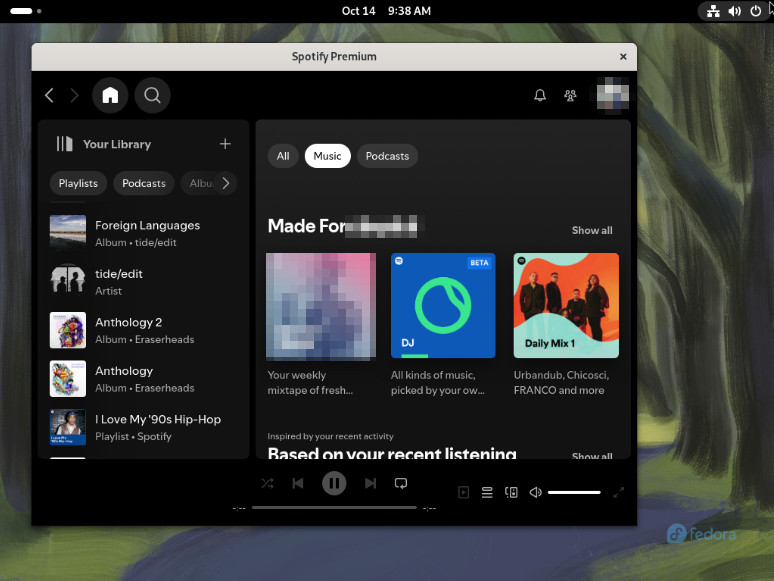Open tide/edit artist in library
Screen dimensions: 774x581
(x=143, y=281)
